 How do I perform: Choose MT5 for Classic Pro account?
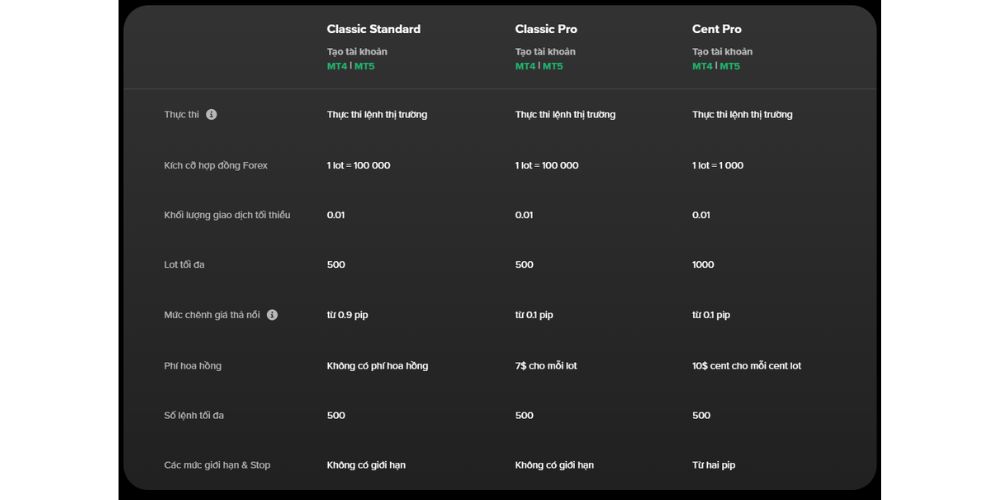[x=552, y=67]
